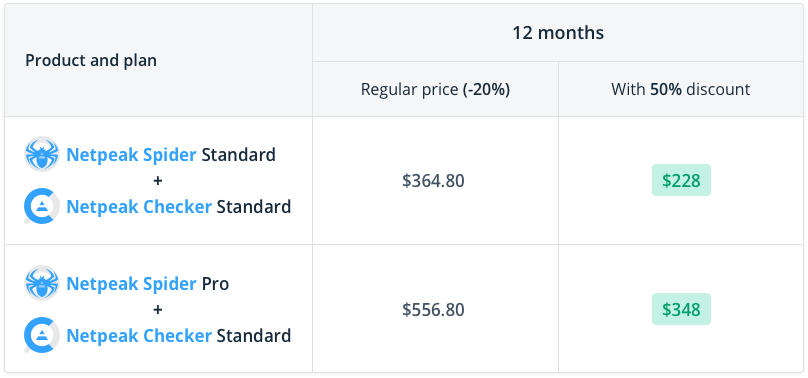
Task: Click Netpeak Checker icon in Pro bundle row
Action: tap(42, 335)
